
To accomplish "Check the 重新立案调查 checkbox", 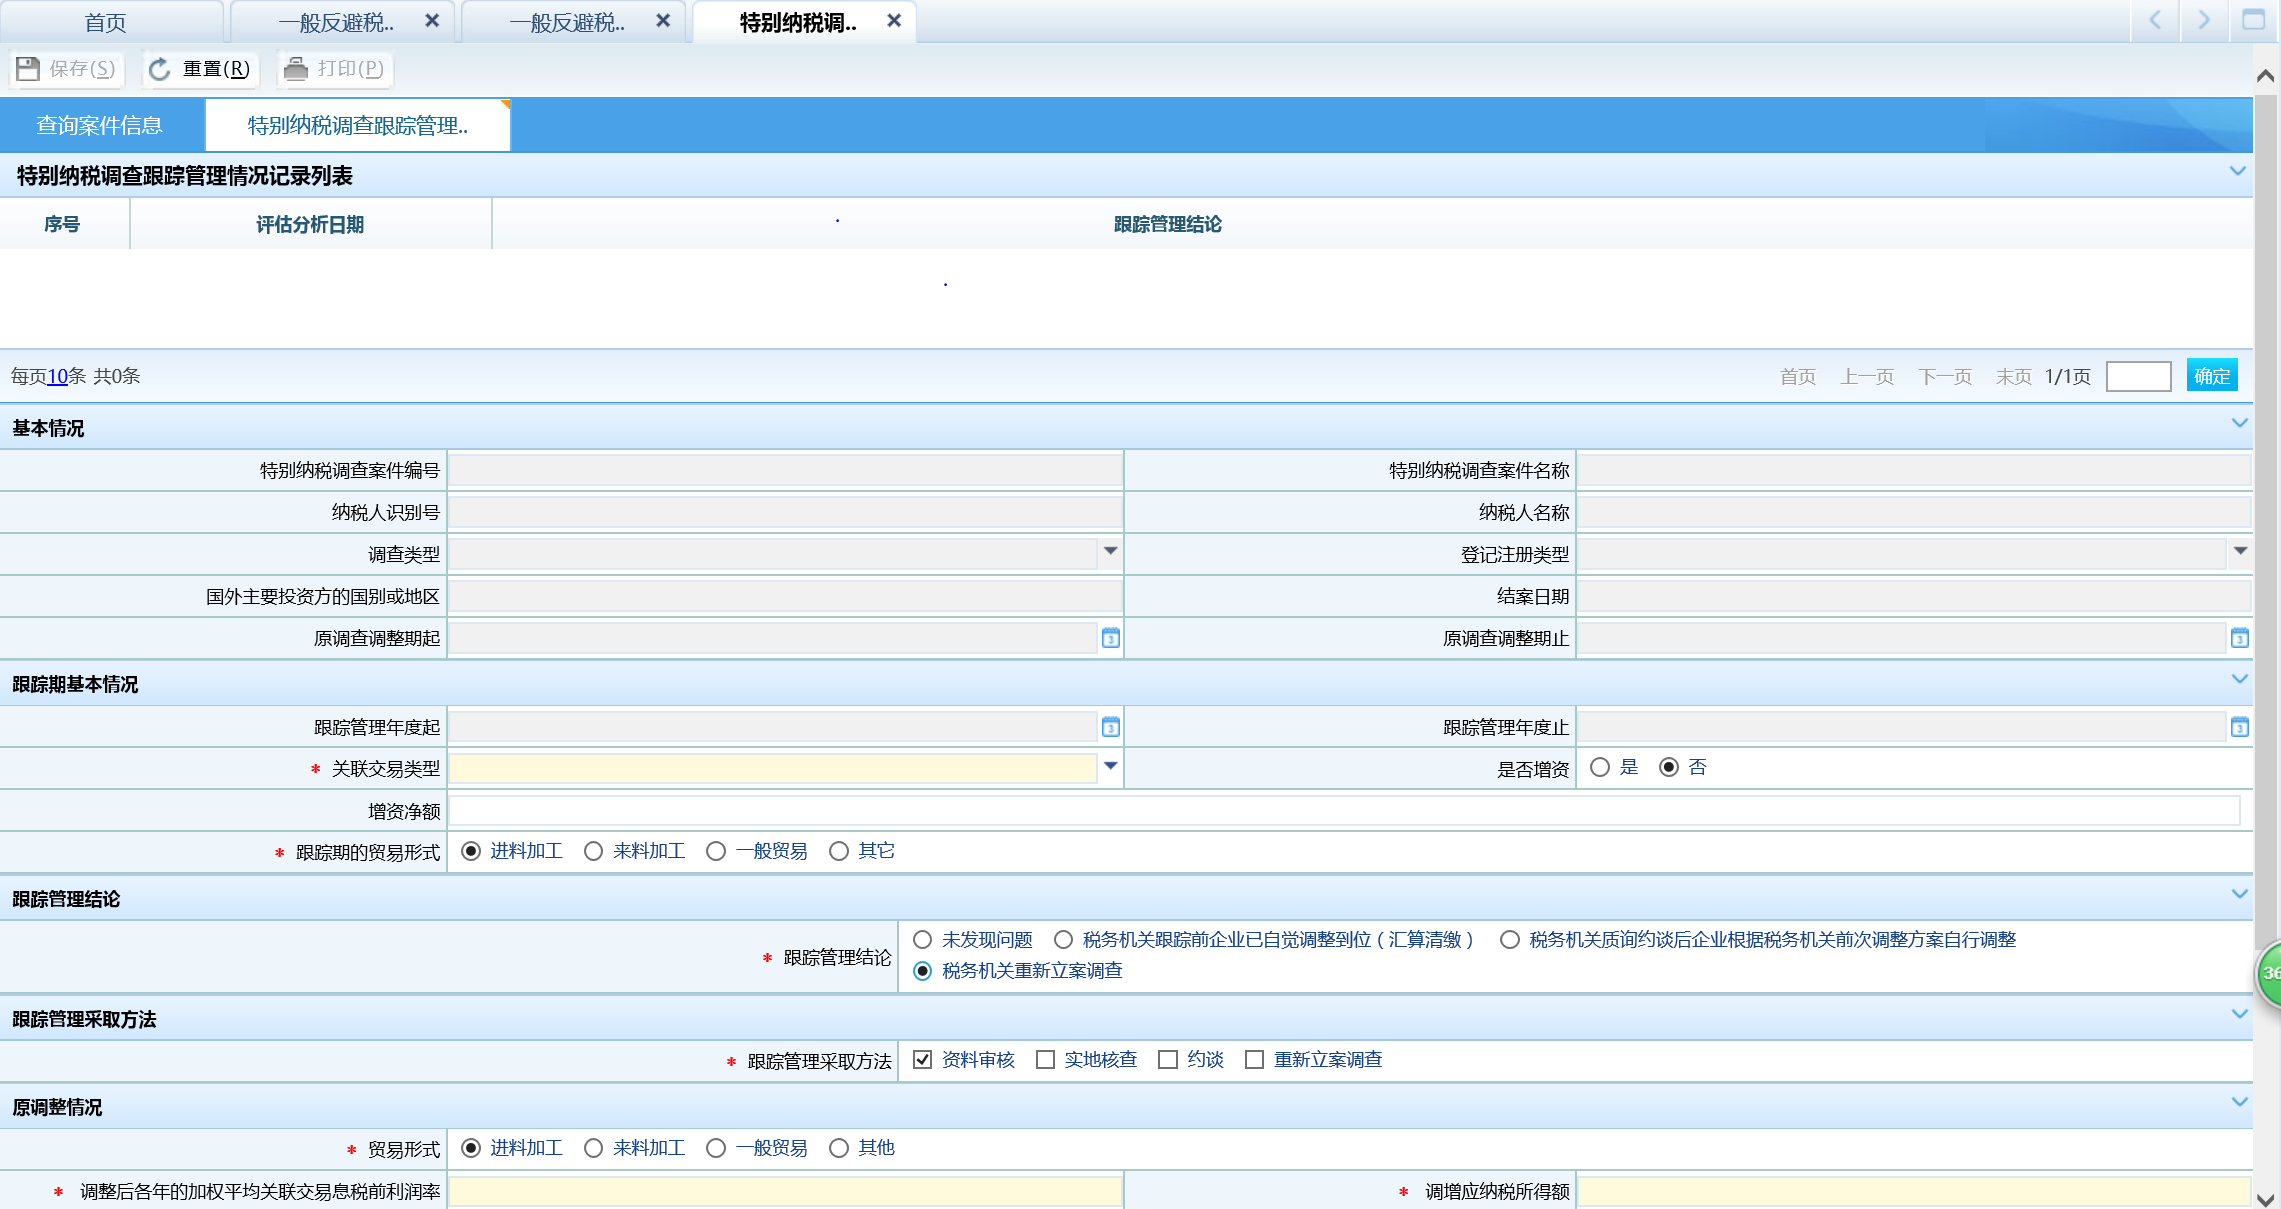I will pyautogui.click(x=1254, y=1060).
